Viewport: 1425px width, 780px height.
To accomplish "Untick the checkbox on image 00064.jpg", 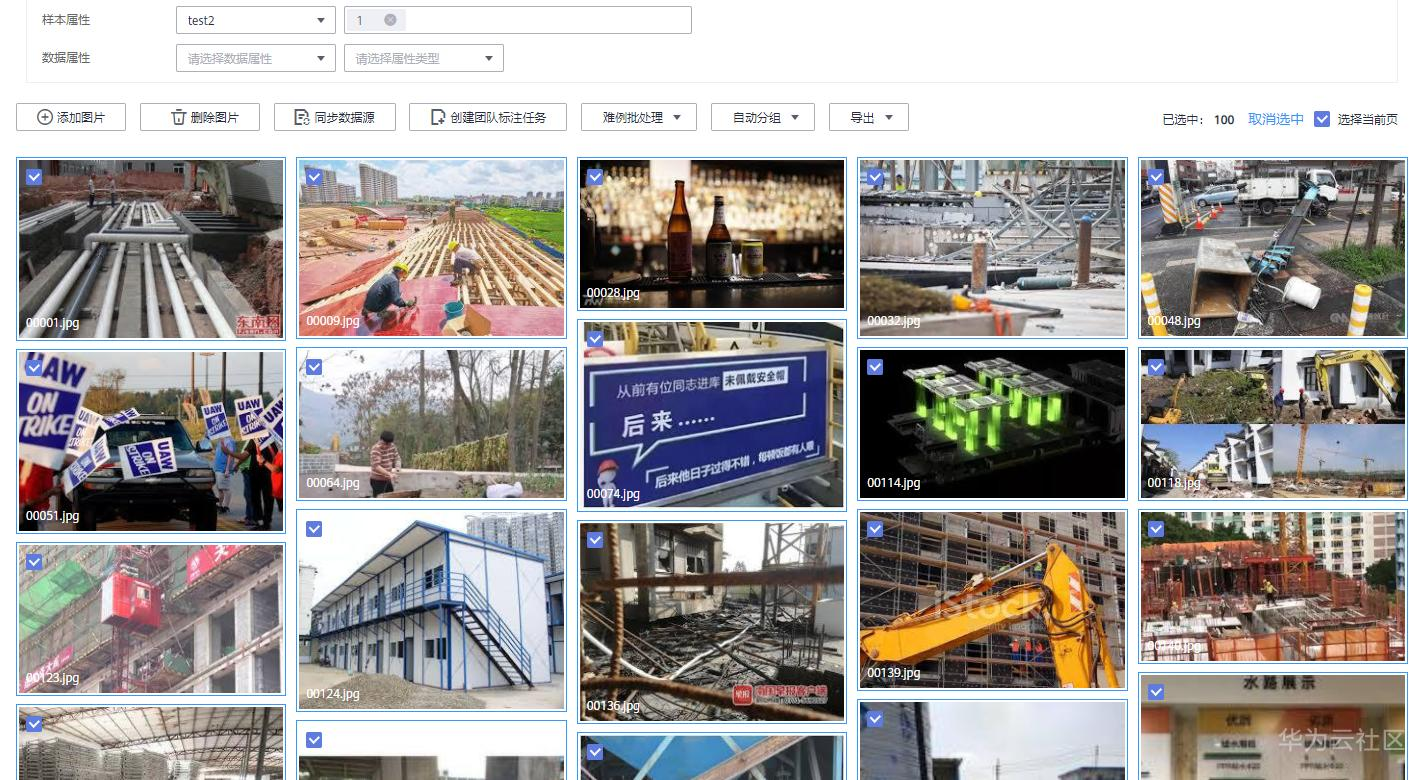I will coord(314,367).
